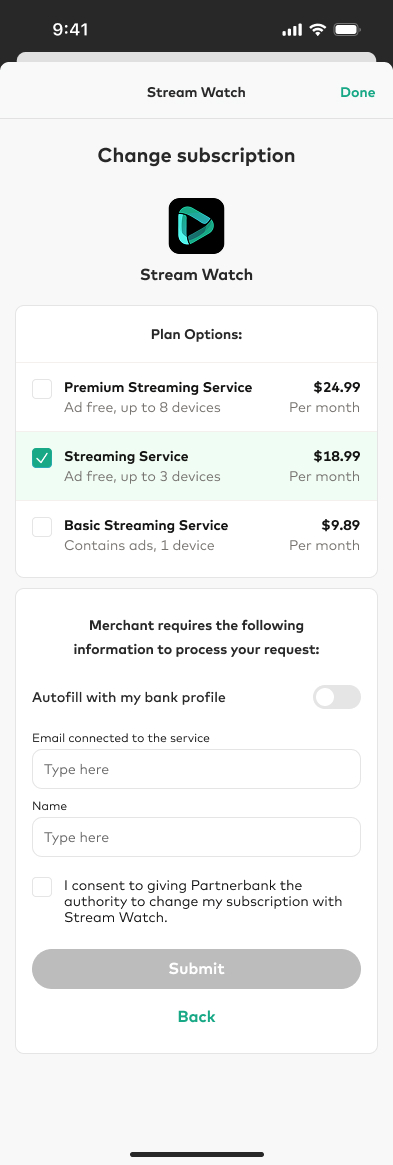Click the Email connected to the service field
Viewport: 393px width, 1165px height.
pos(196,769)
